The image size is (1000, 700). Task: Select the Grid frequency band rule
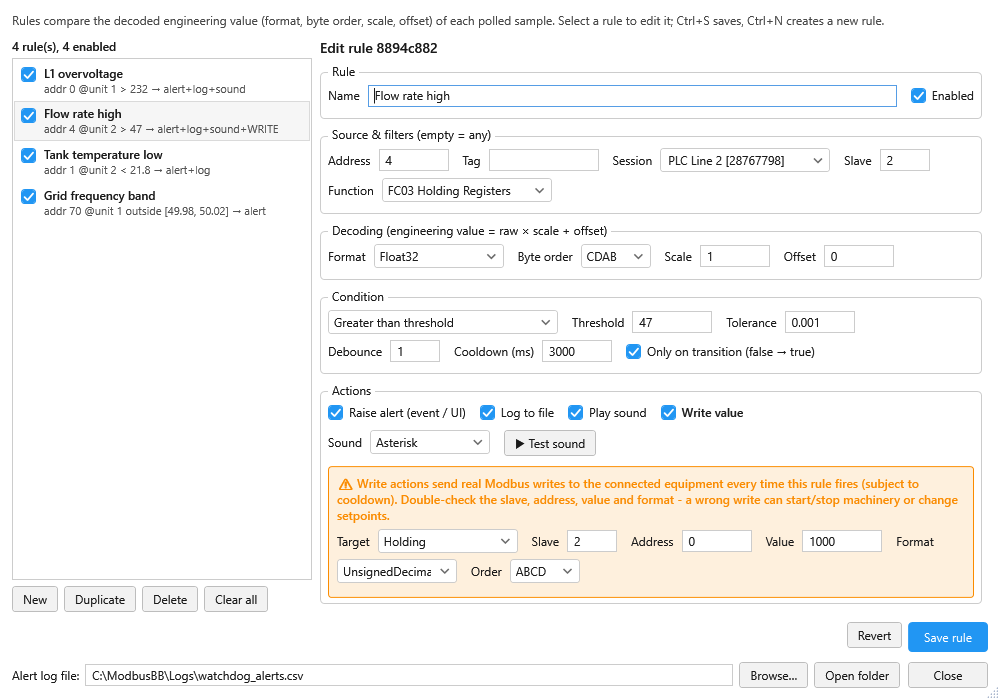(162, 203)
